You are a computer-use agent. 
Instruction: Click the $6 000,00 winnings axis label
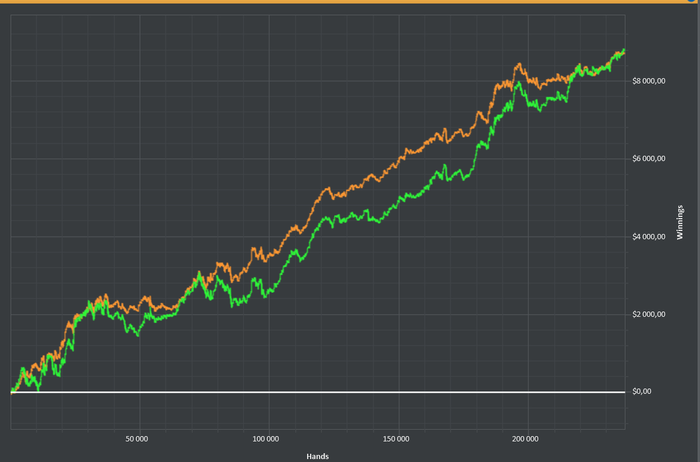coord(649,159)
